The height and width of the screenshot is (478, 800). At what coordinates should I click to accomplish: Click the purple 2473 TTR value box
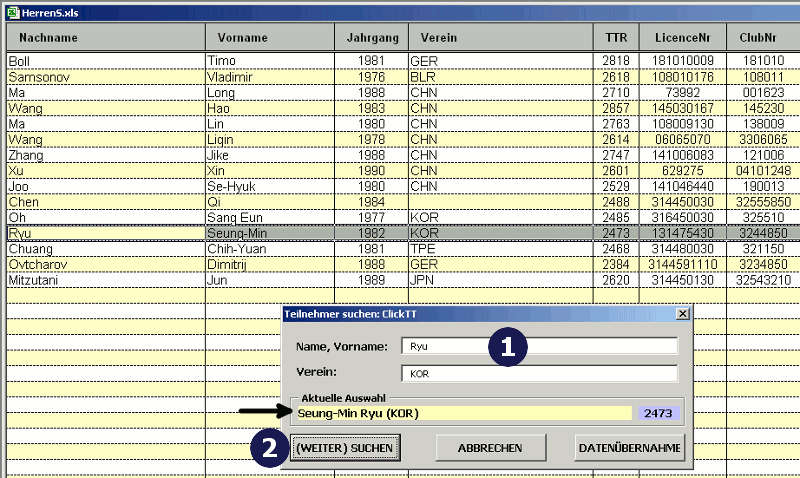(x=657, y=413)
